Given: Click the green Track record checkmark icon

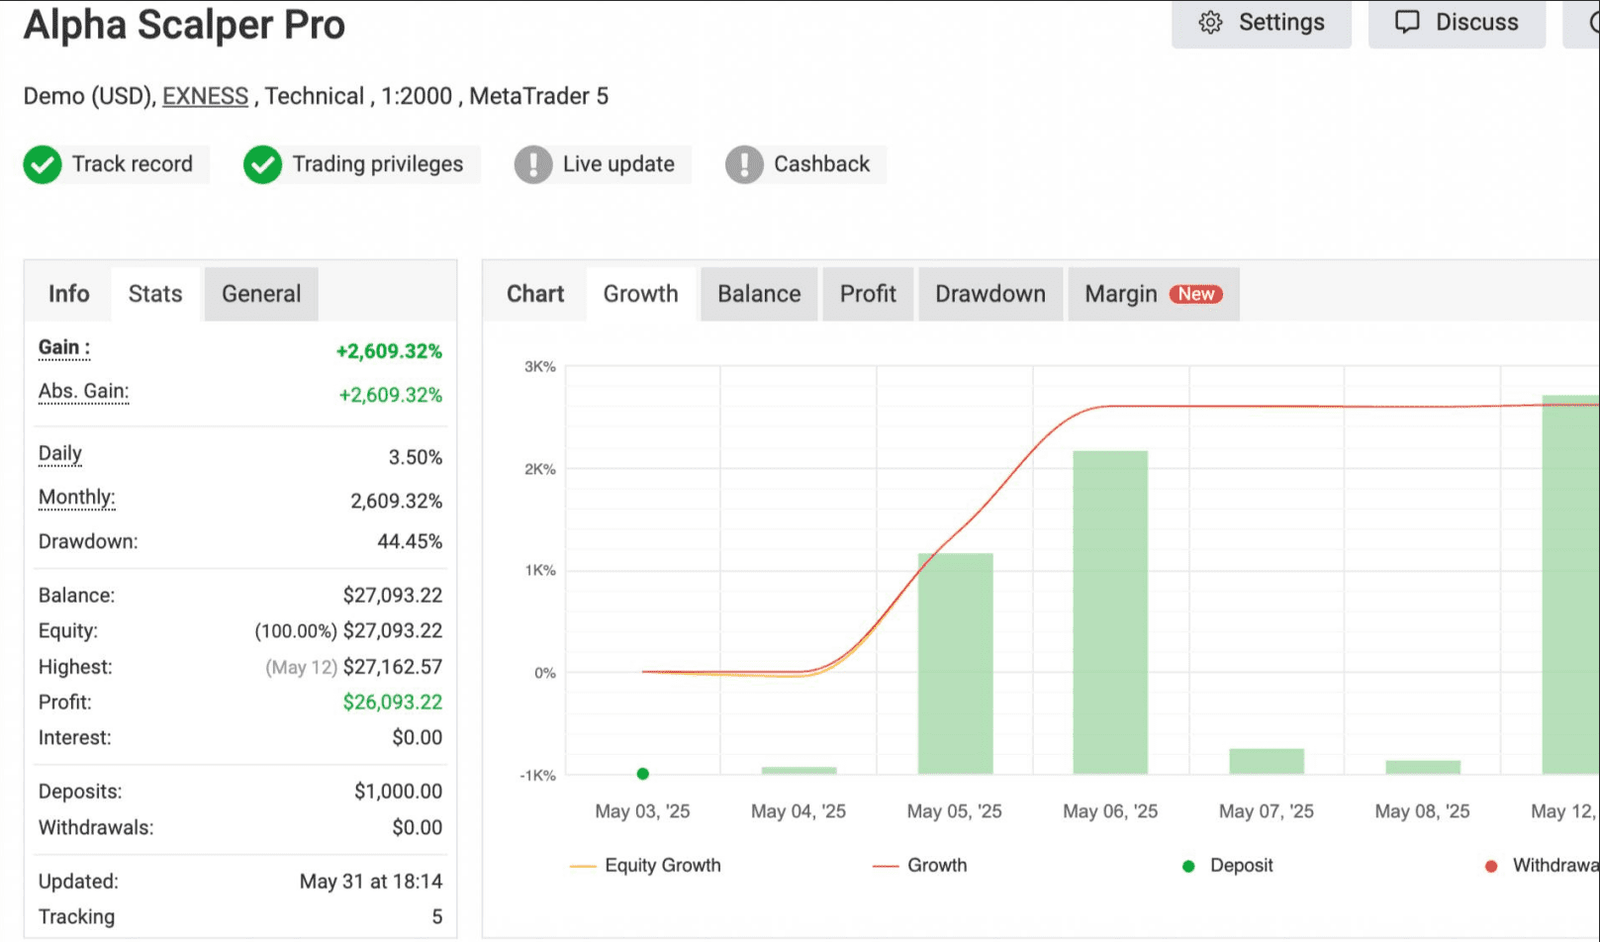Looking at the screenshot, I should (x=43, y=165).
